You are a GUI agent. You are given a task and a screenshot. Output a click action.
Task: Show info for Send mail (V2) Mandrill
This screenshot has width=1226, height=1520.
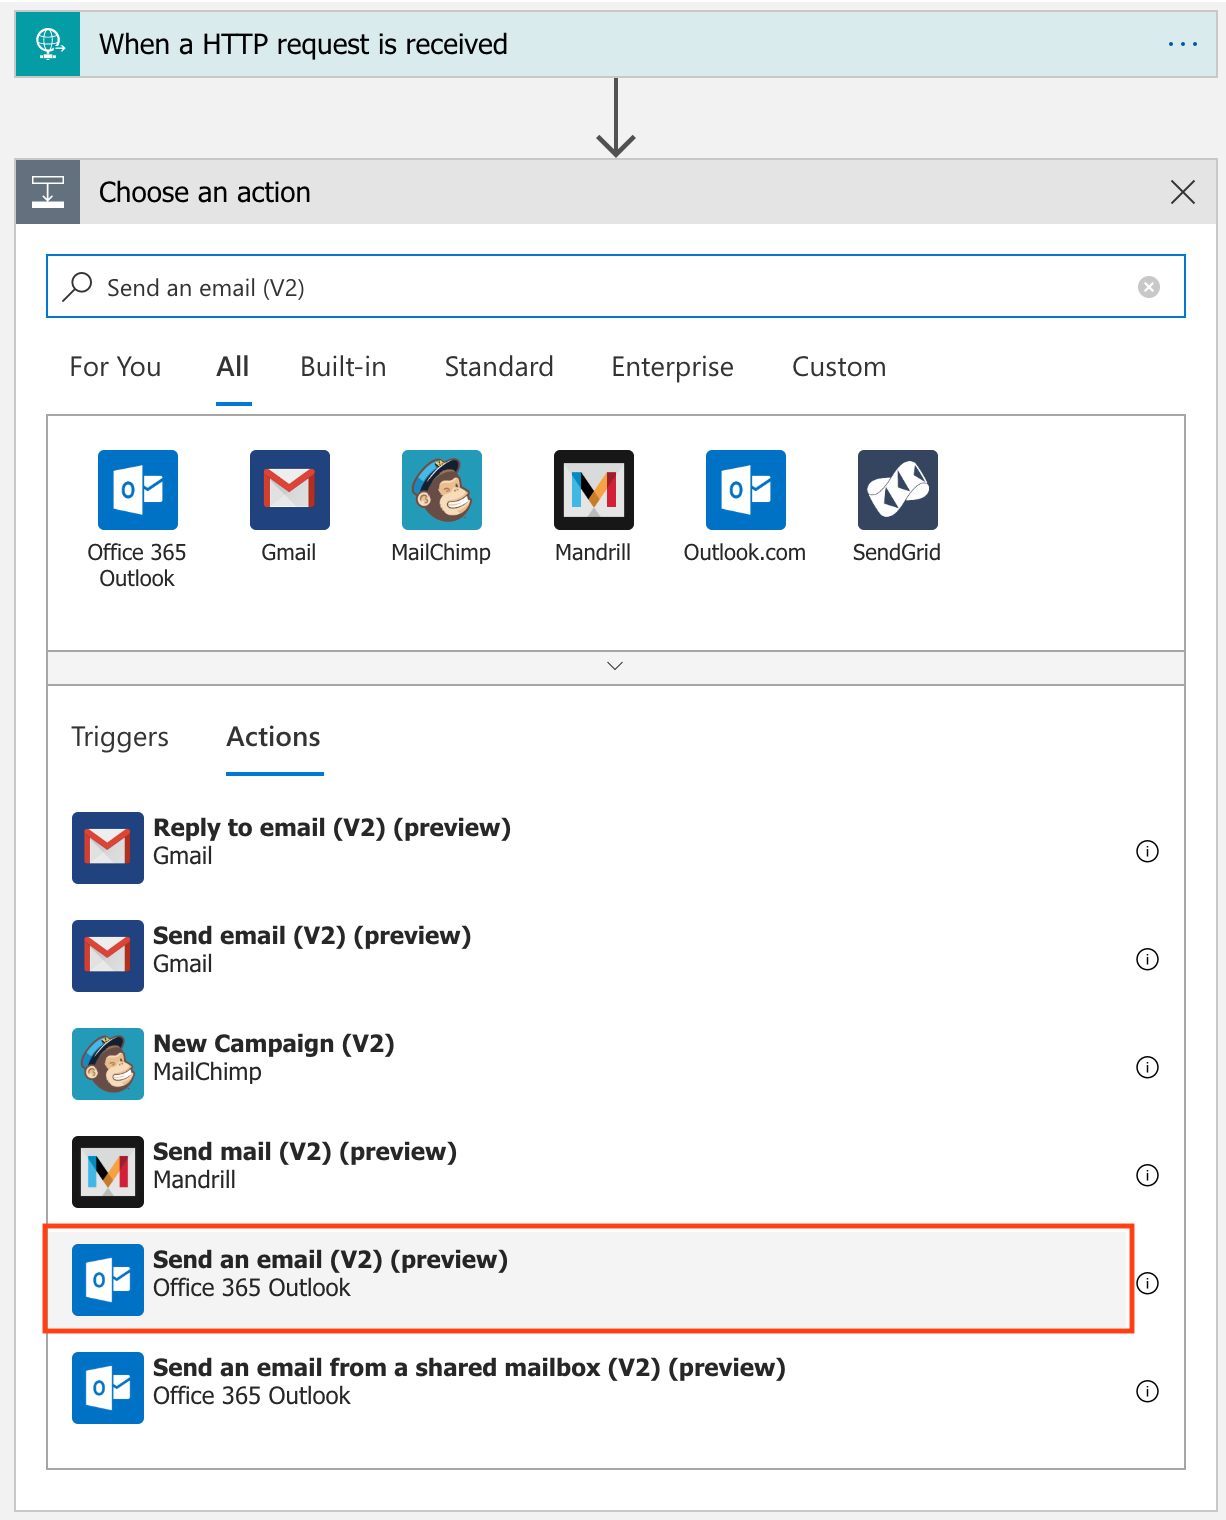click(x=1147, y=1175)
